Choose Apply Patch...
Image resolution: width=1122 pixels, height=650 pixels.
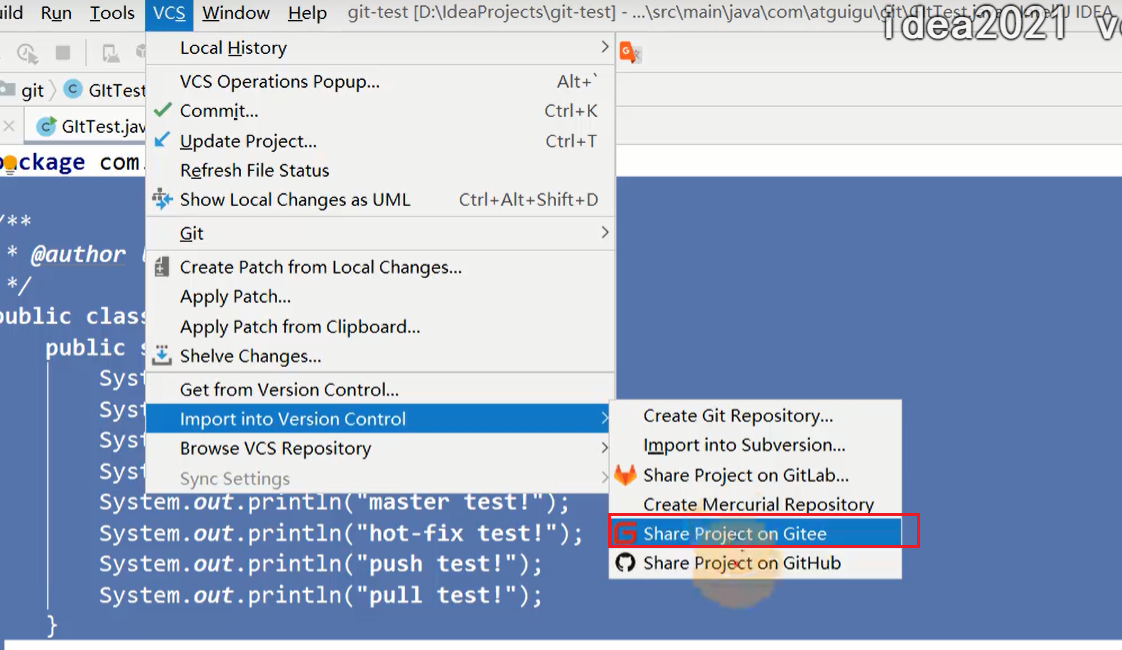380,296
